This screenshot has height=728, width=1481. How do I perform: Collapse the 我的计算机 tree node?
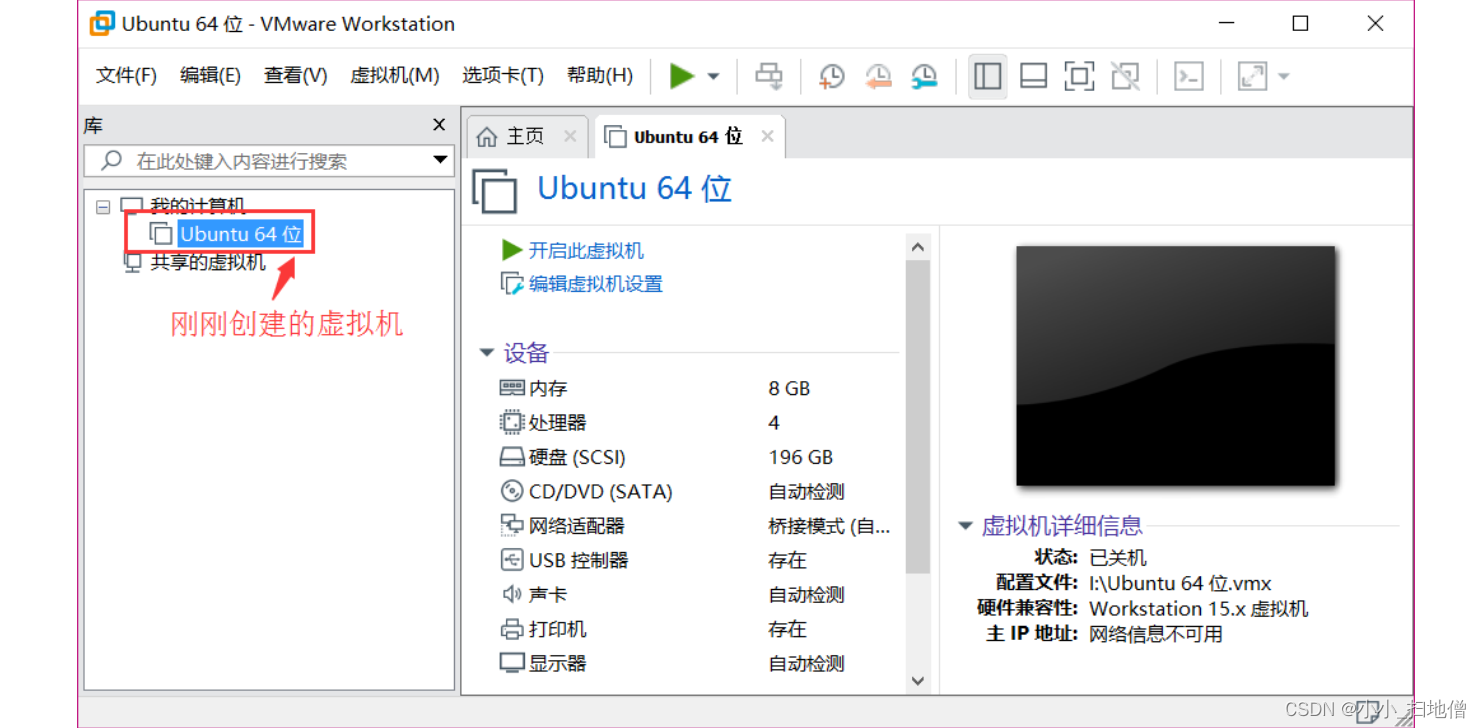103,206
